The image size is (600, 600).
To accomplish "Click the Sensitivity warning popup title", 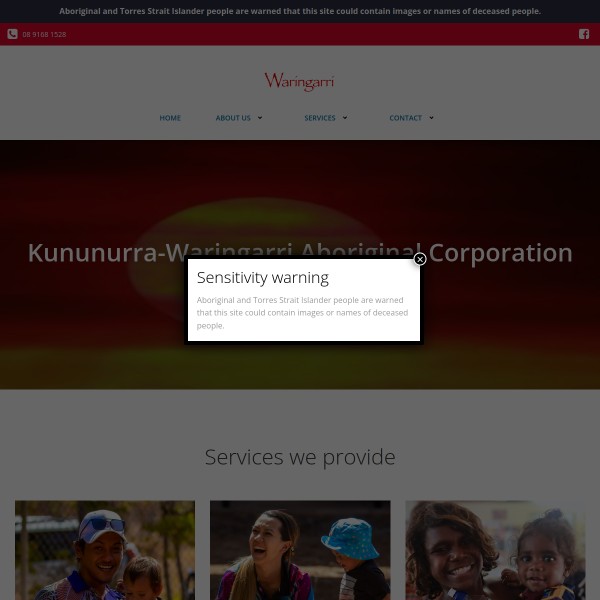I will [262, 278].
